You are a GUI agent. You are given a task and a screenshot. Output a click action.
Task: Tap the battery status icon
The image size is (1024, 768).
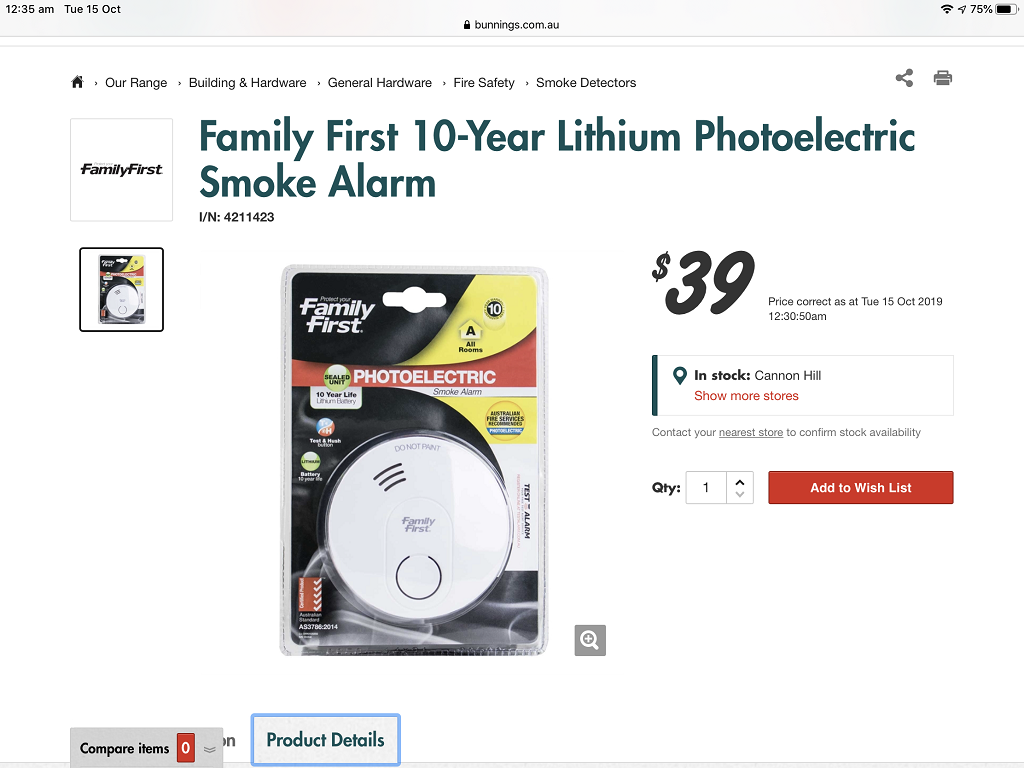point(1006,9)
